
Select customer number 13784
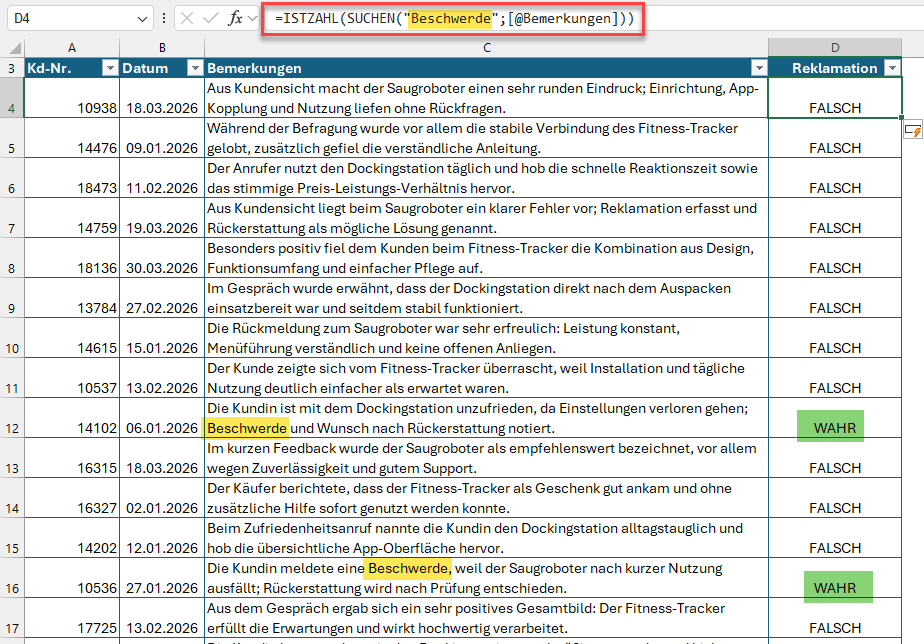tap(72, 298)
